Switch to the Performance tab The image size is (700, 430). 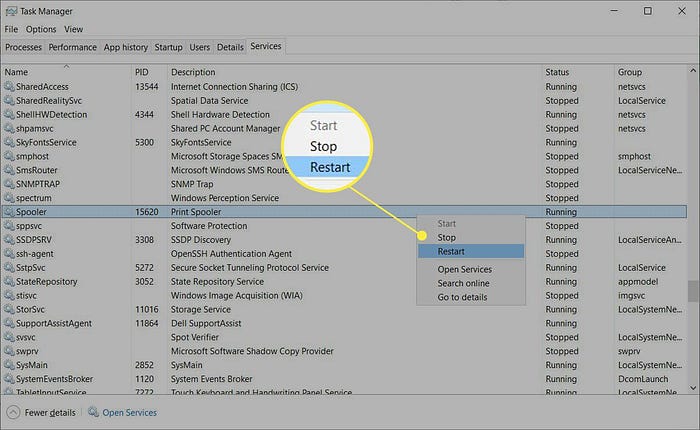click(x=72, y=47)
